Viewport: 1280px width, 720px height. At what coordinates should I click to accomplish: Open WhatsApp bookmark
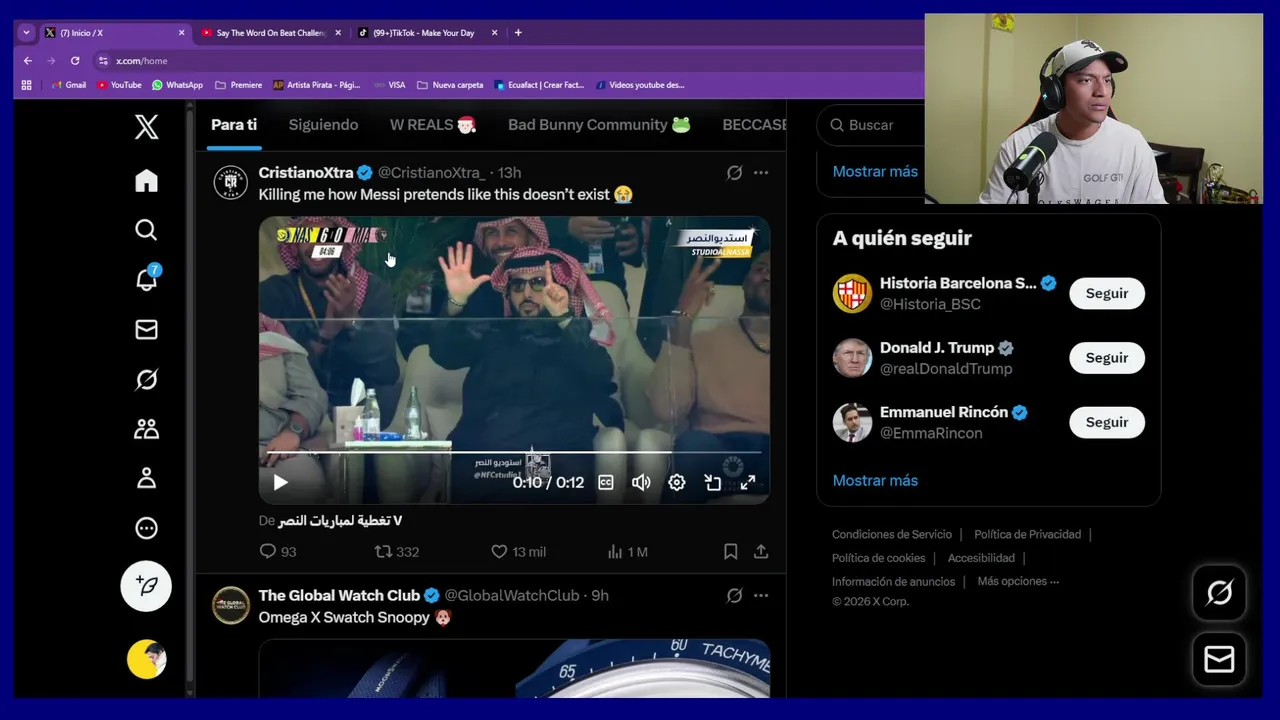coord(177,85)
